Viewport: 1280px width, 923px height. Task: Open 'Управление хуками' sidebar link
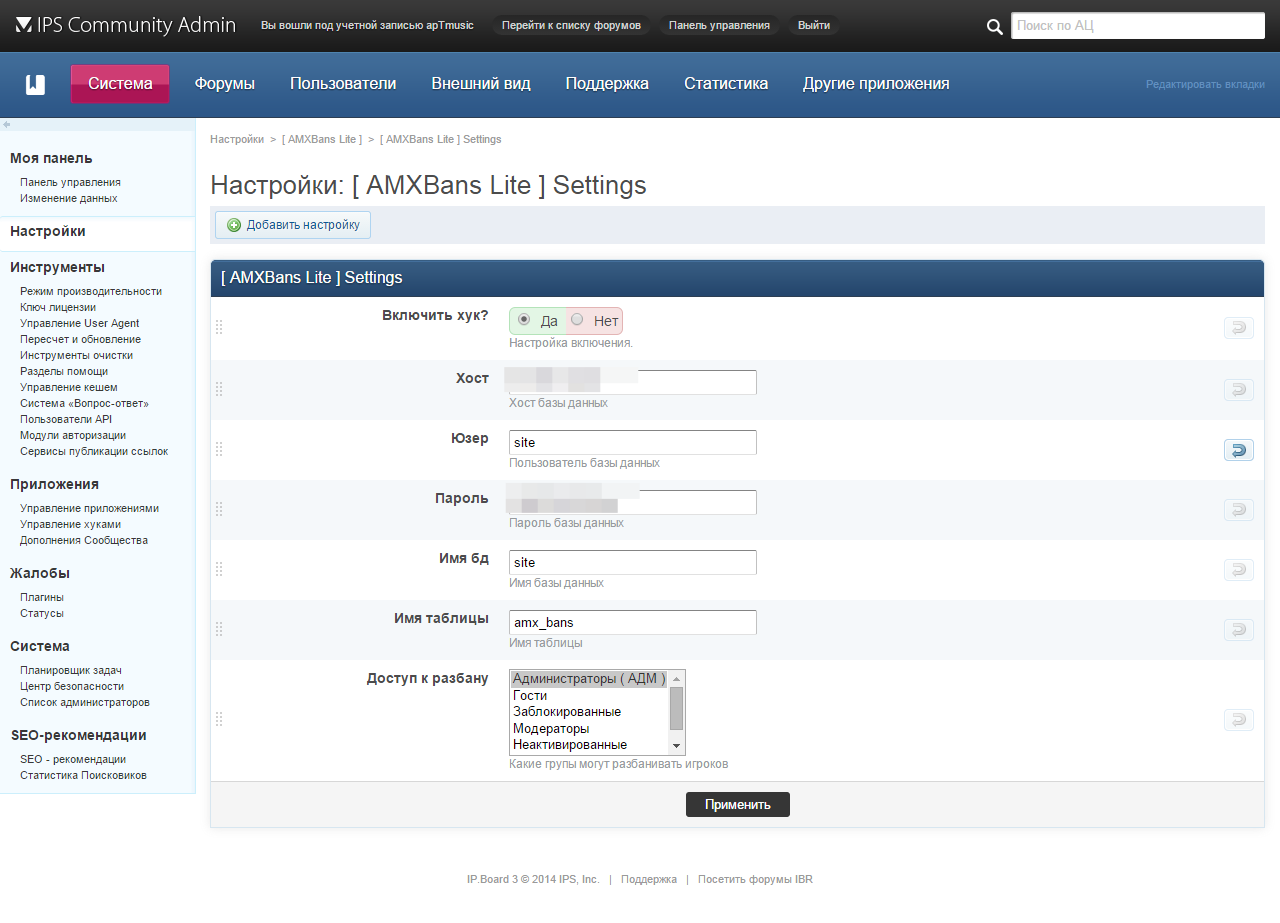click(x=70, y=524)
